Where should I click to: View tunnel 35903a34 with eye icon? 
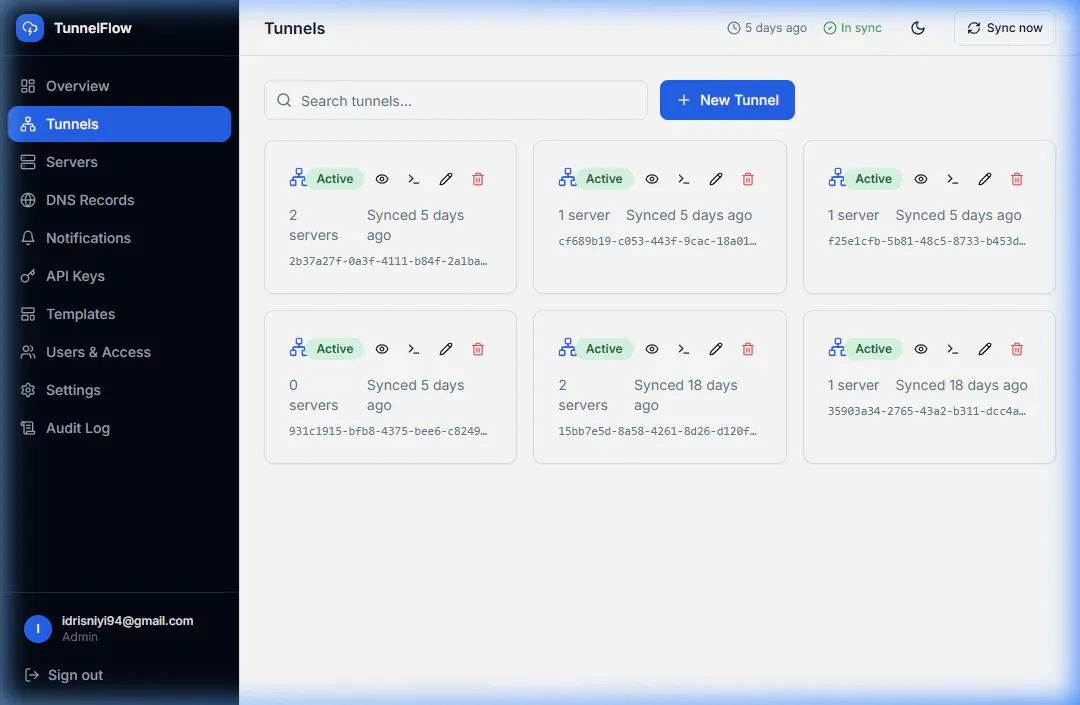pyautogui.click(x=921, y=349)
